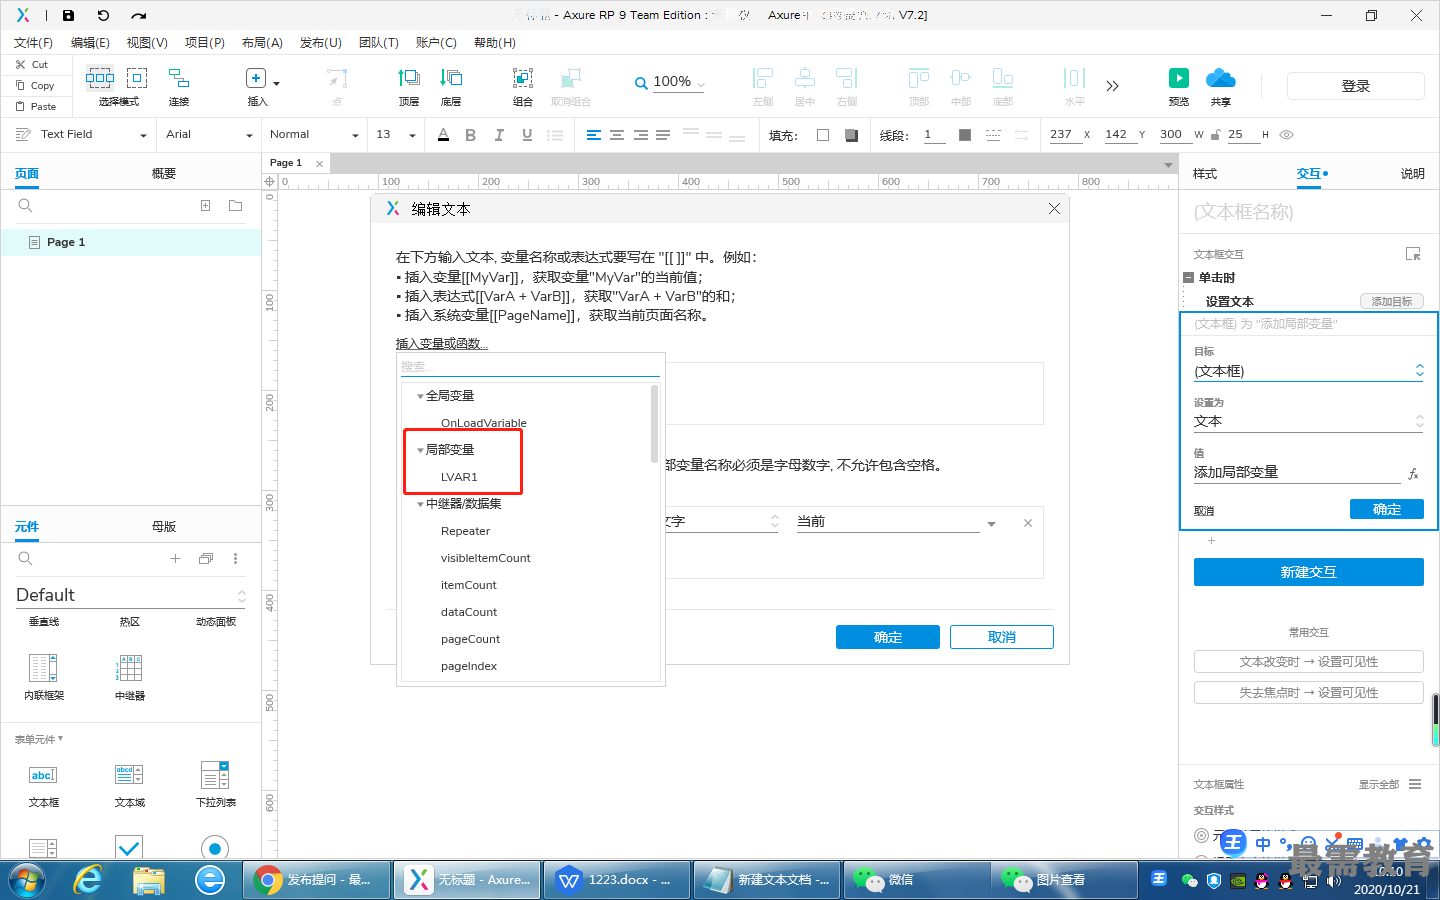Click the 插入变量或函数 link
This screenshot has height=900, width=1440.
click(441, 344)
